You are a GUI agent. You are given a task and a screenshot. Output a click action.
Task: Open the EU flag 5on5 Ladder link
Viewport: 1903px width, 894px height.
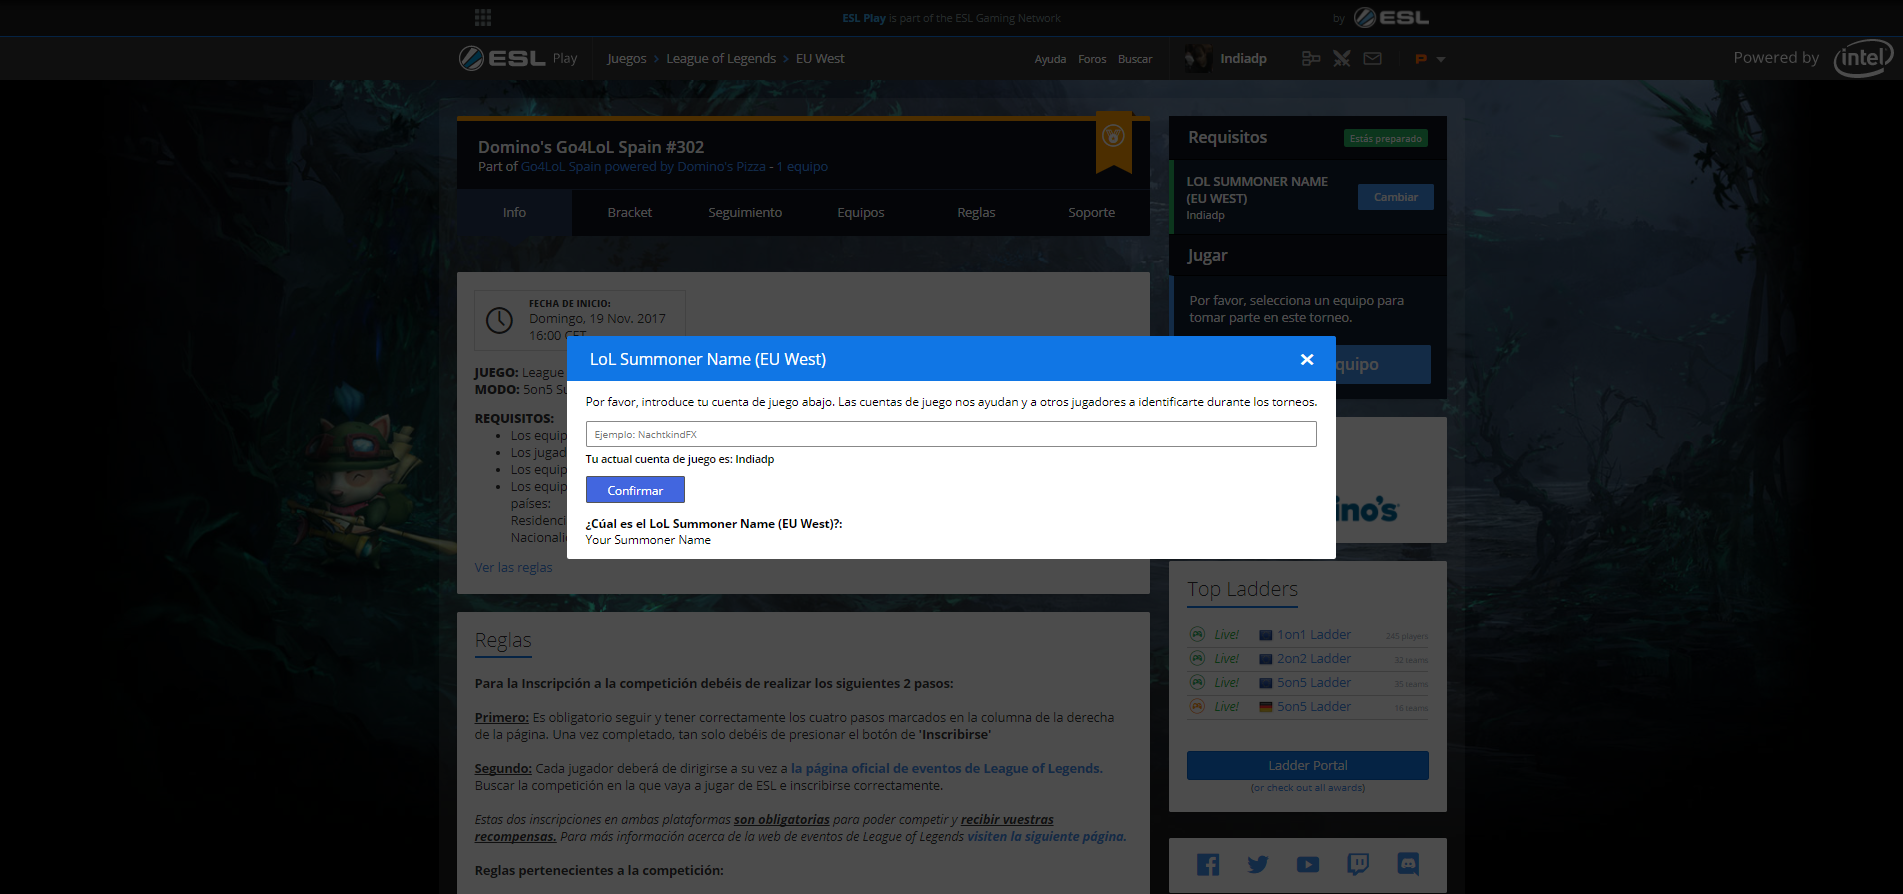[x=1313, y=683]
